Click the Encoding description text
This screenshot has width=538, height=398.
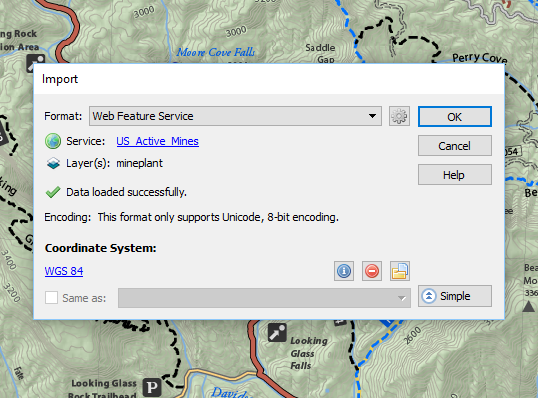[218, 217]
